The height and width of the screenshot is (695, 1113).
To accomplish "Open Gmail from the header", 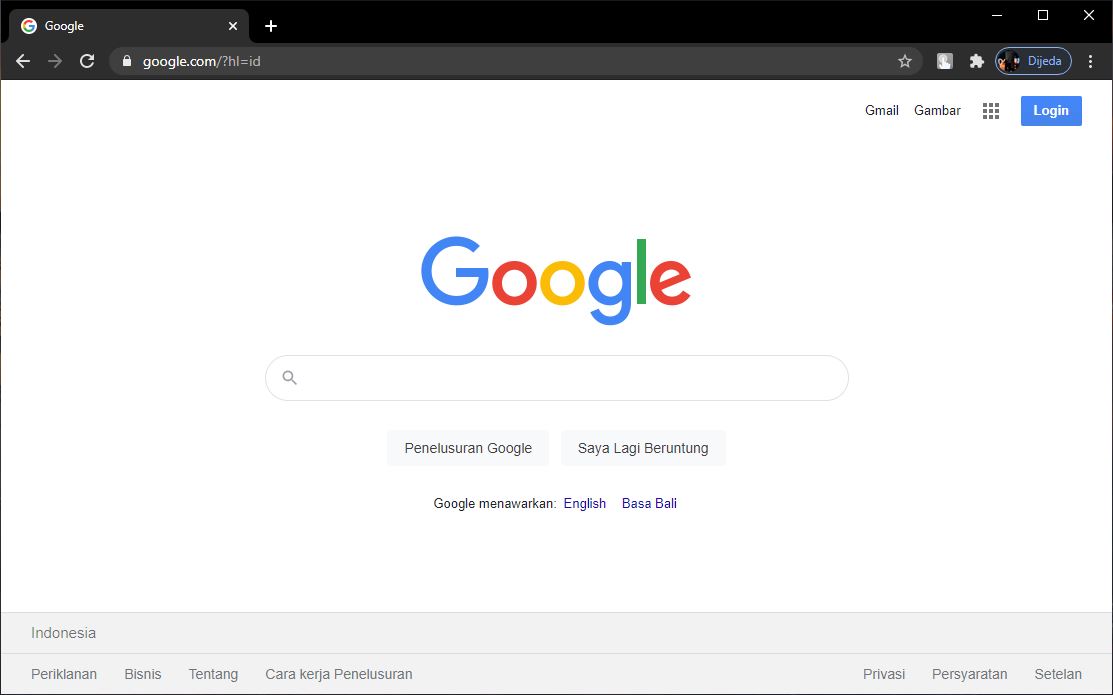I will pos(881,110).
